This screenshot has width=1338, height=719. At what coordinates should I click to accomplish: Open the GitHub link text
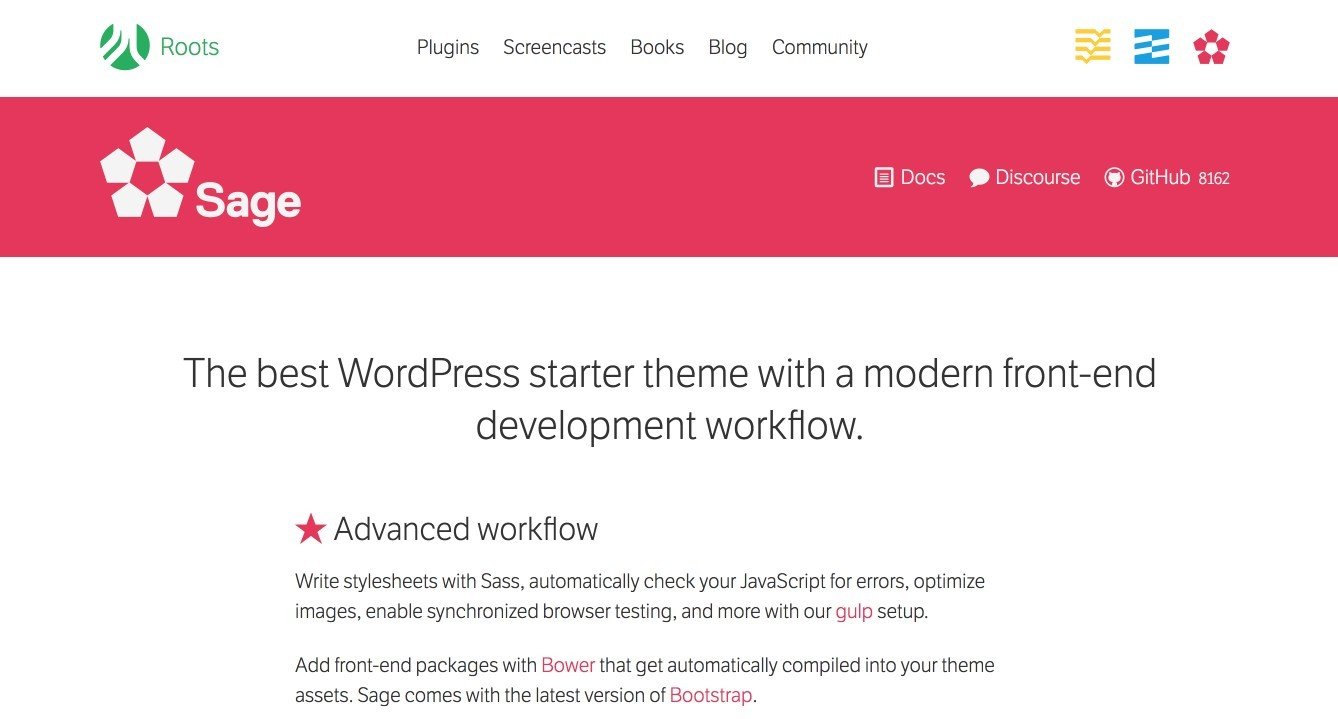[1160, 177]
